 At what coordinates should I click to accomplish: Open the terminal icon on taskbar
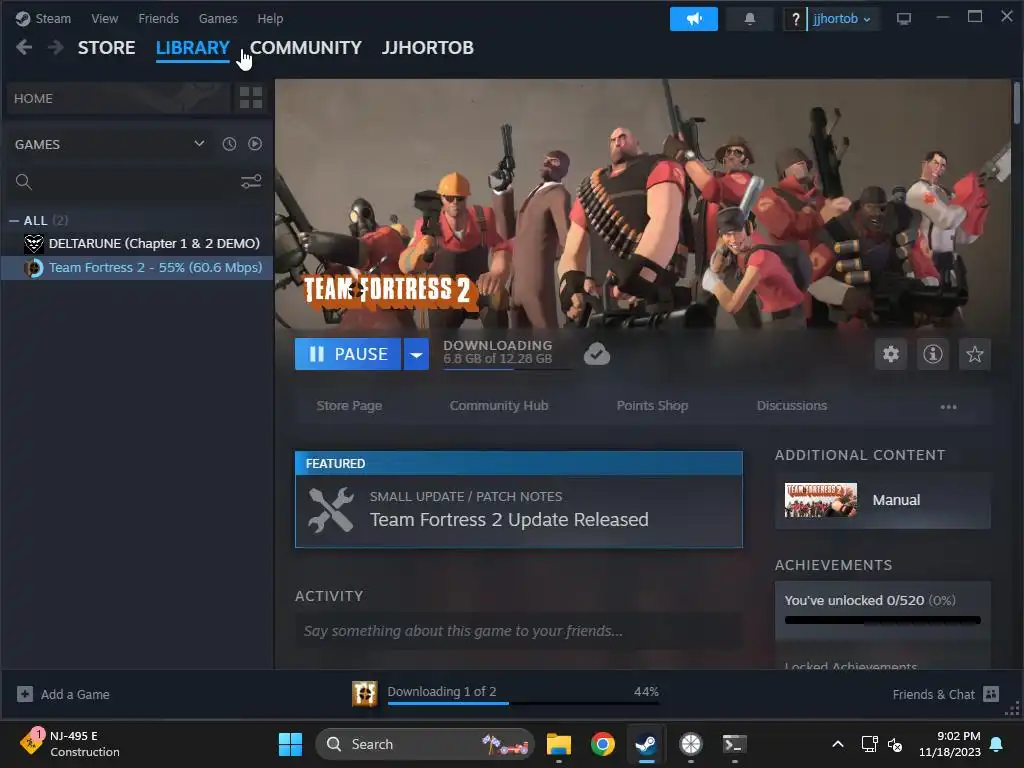(x=734, y=744)
